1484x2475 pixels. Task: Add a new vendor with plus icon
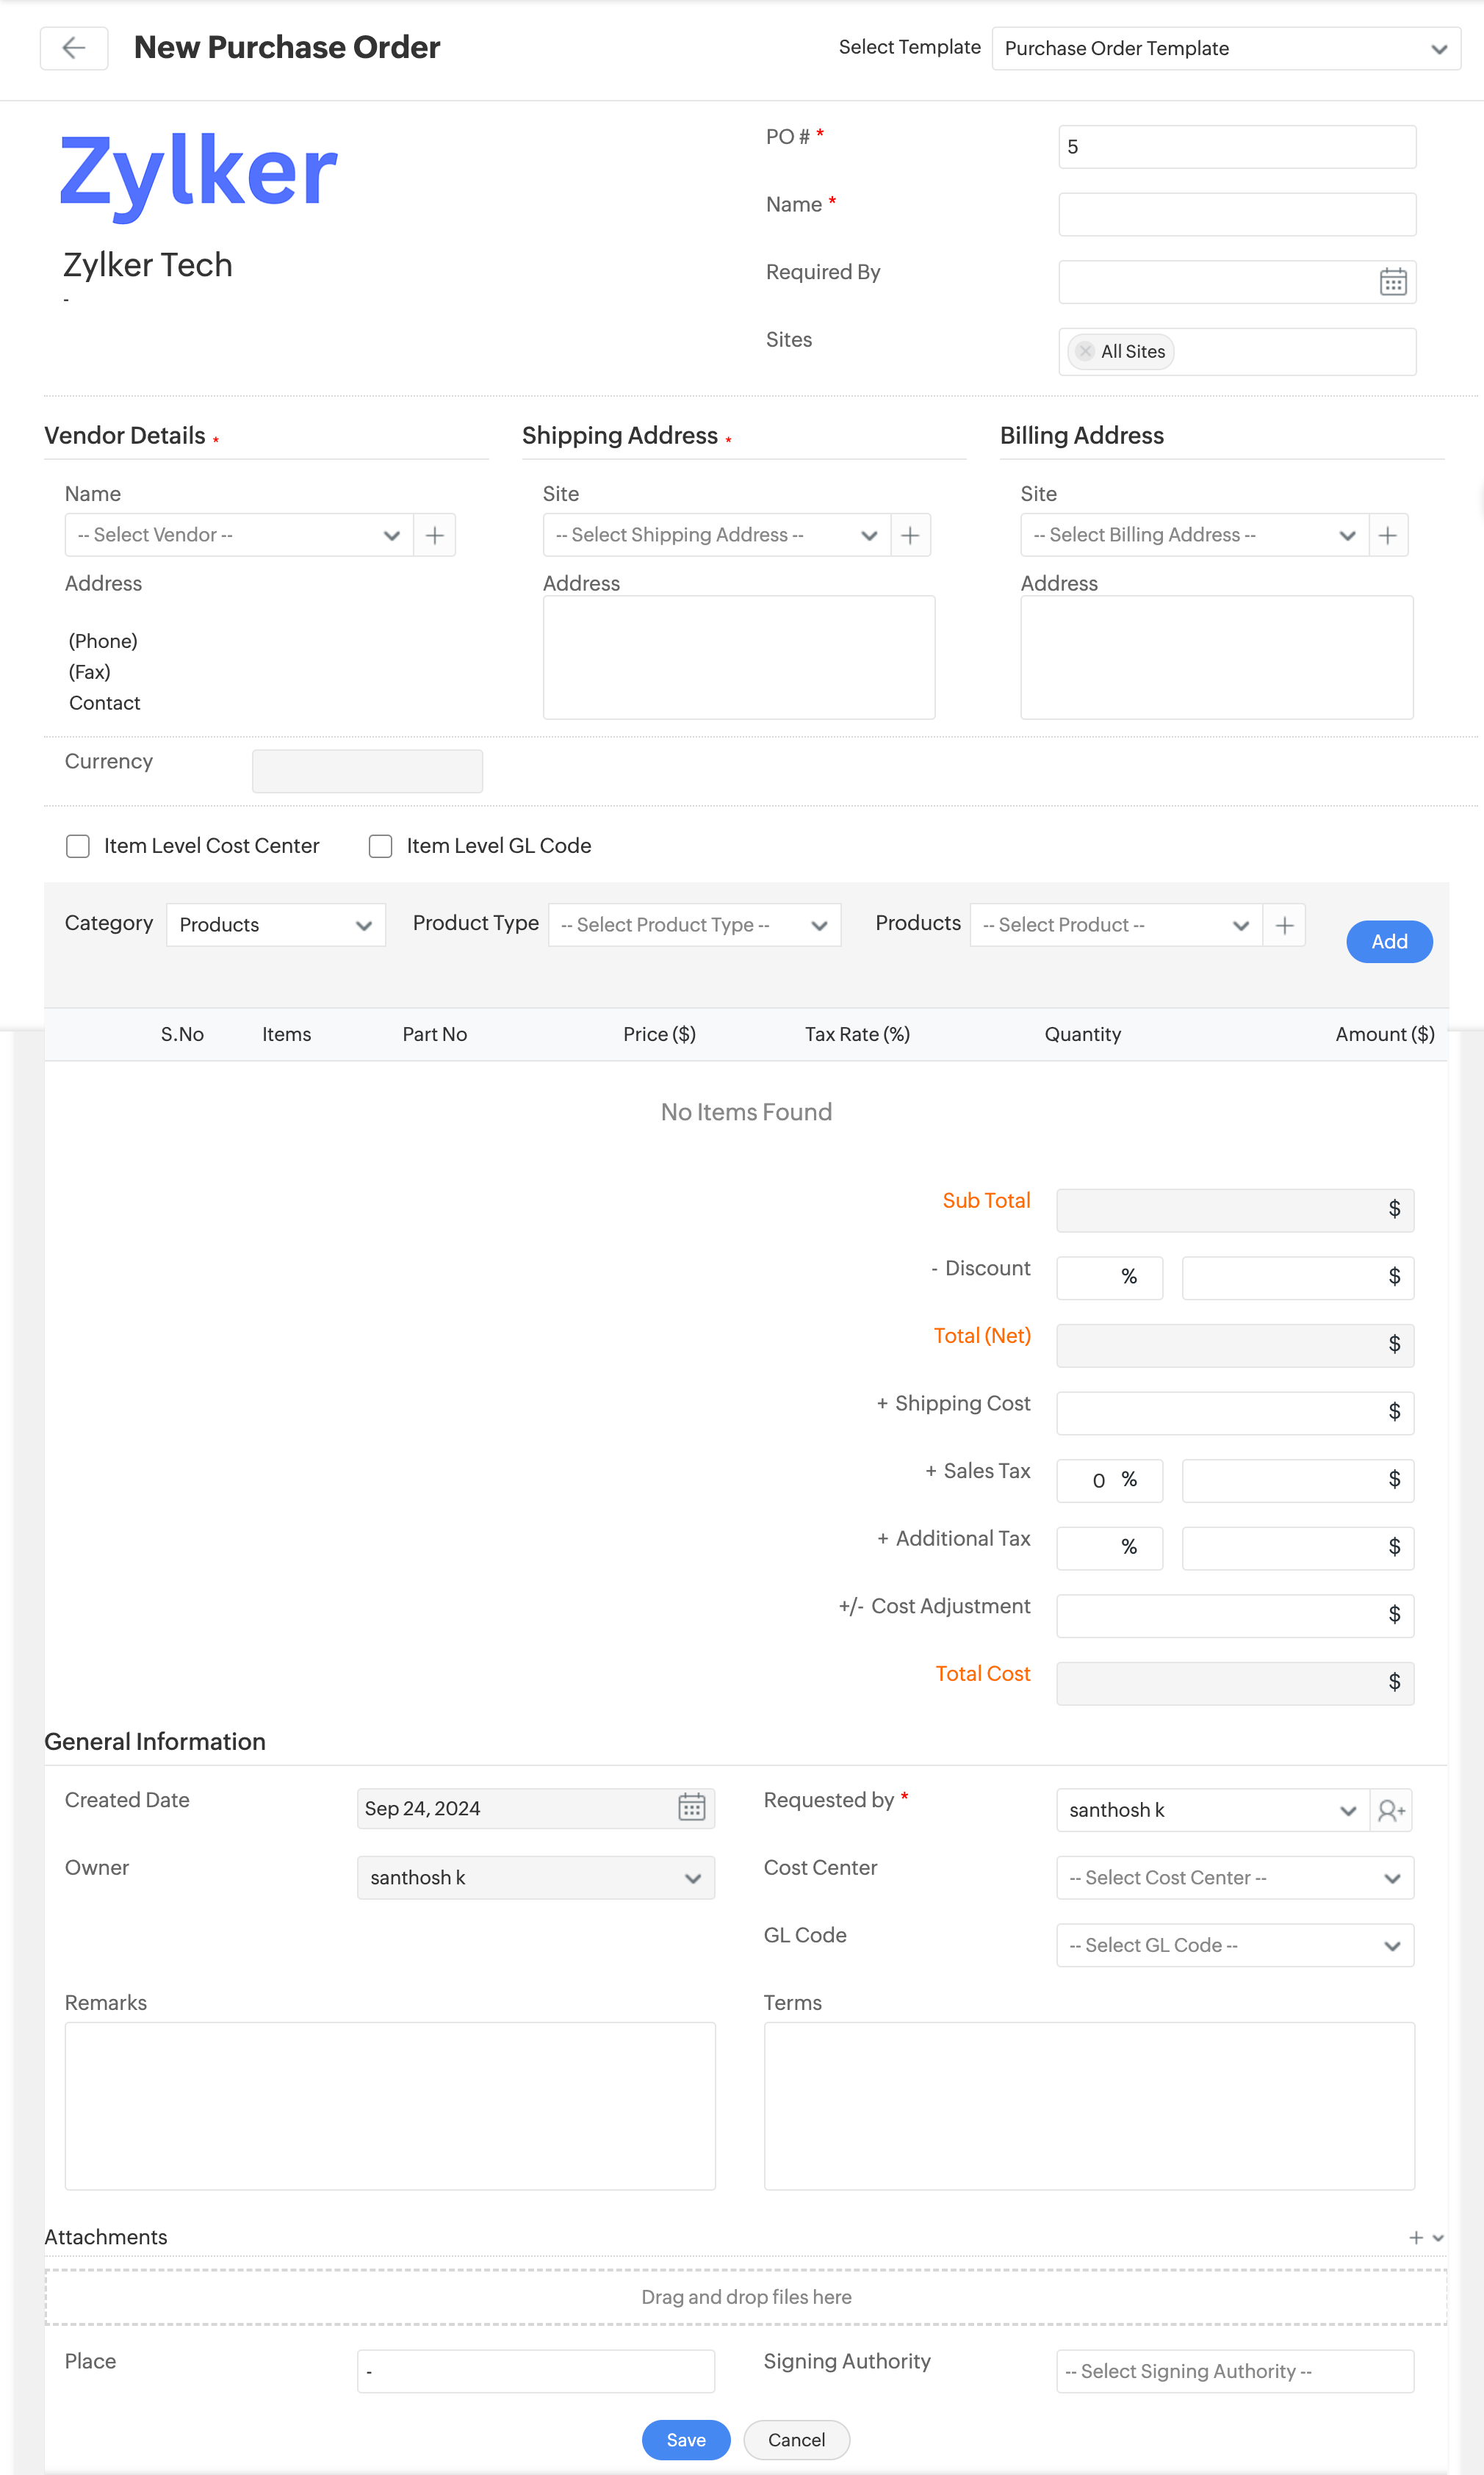click(434, 535)
